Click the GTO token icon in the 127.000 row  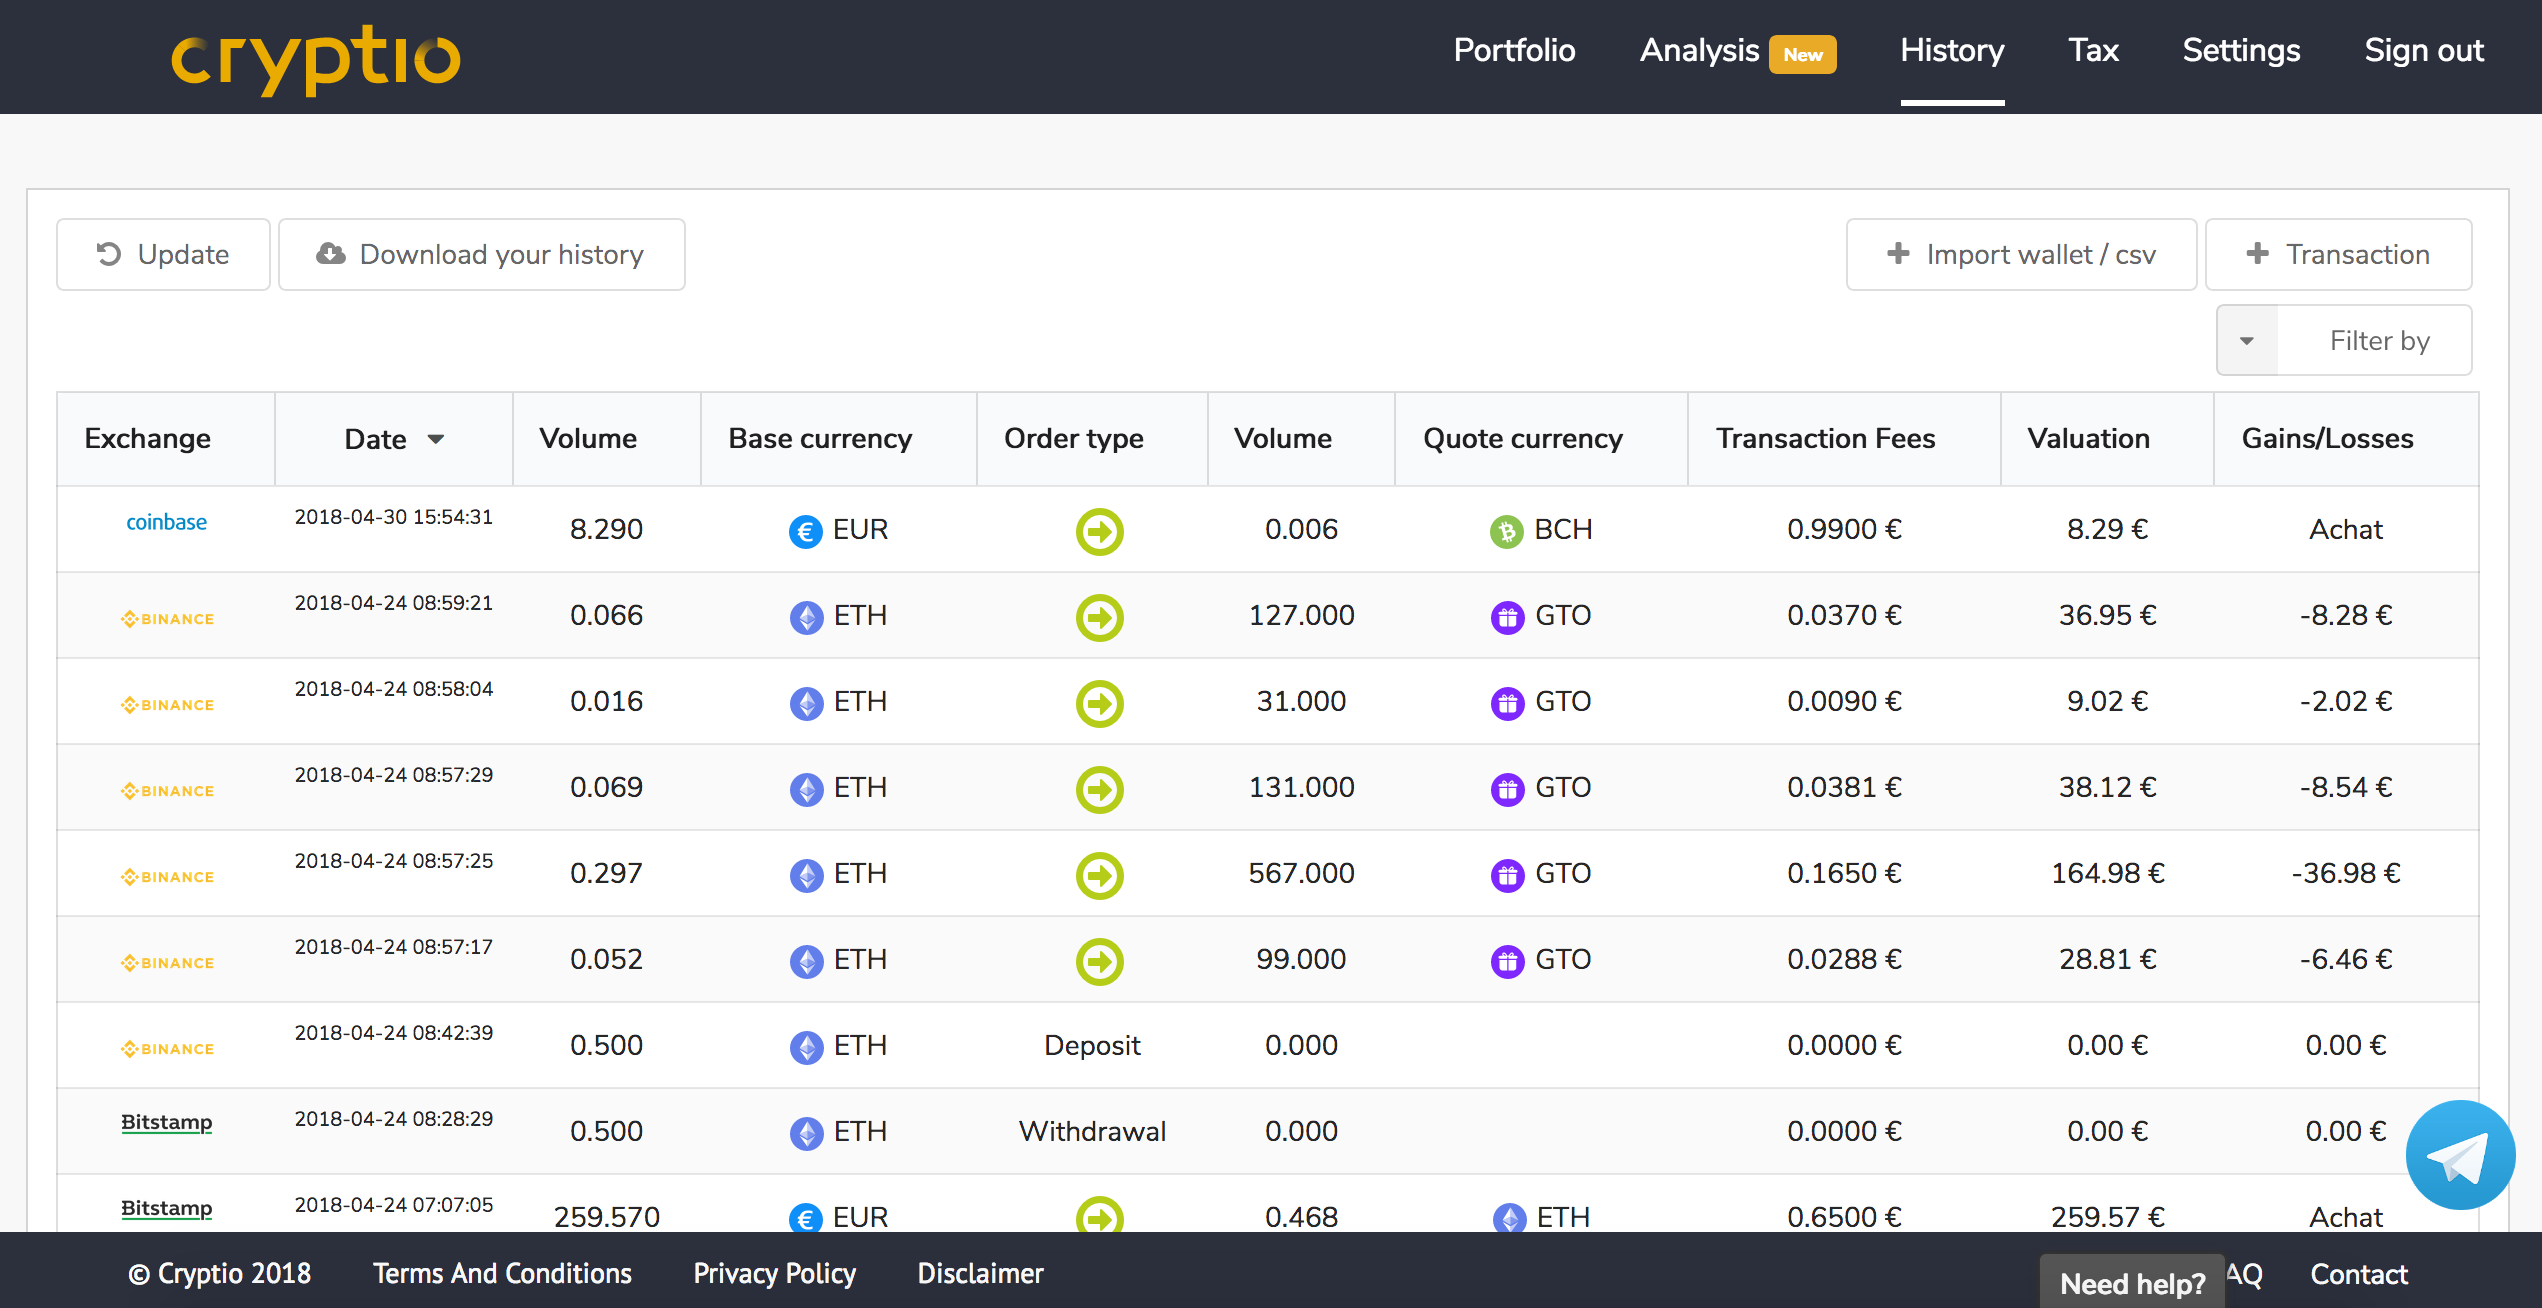click(1507, 617)
